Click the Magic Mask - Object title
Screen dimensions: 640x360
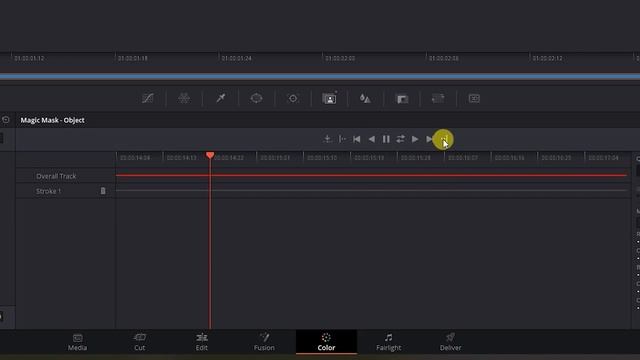(x=52, y=120)
